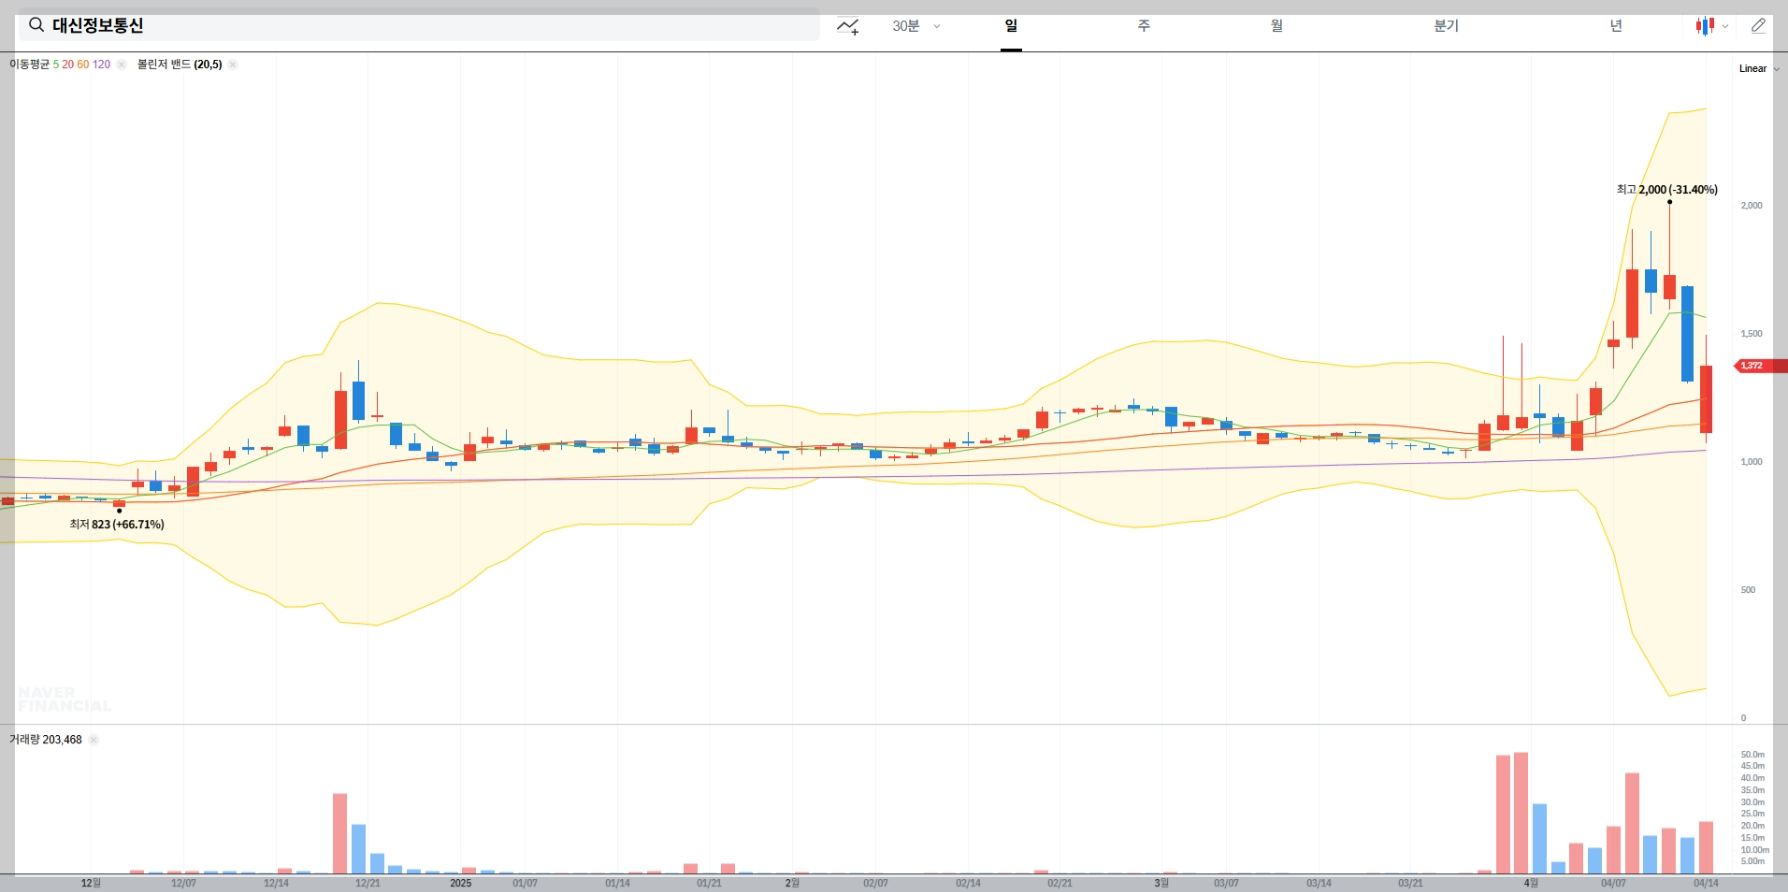The width and height of the screenshot is (1788, 892).
Task: Switch to the 일 daily tab
Action: [x=1011, y=26]
